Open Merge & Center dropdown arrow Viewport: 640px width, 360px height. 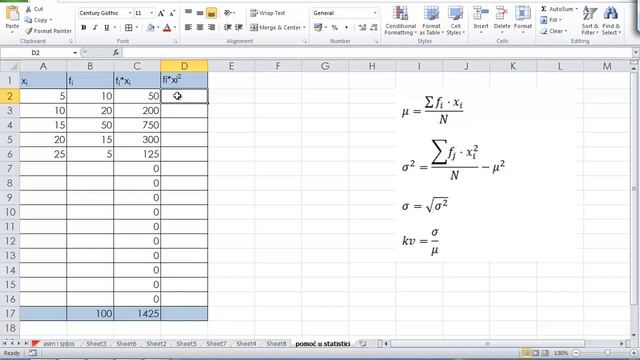click(304, 27)
